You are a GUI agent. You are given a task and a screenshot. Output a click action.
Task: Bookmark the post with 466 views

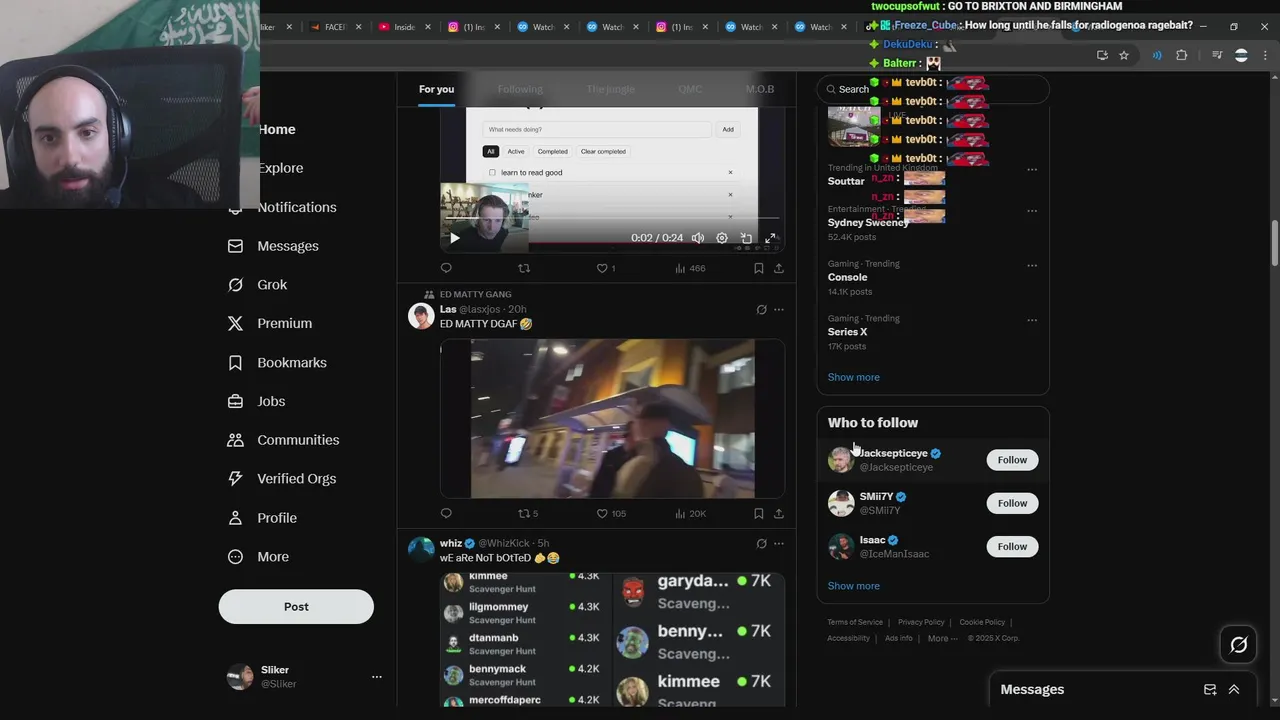pos(759,268)
